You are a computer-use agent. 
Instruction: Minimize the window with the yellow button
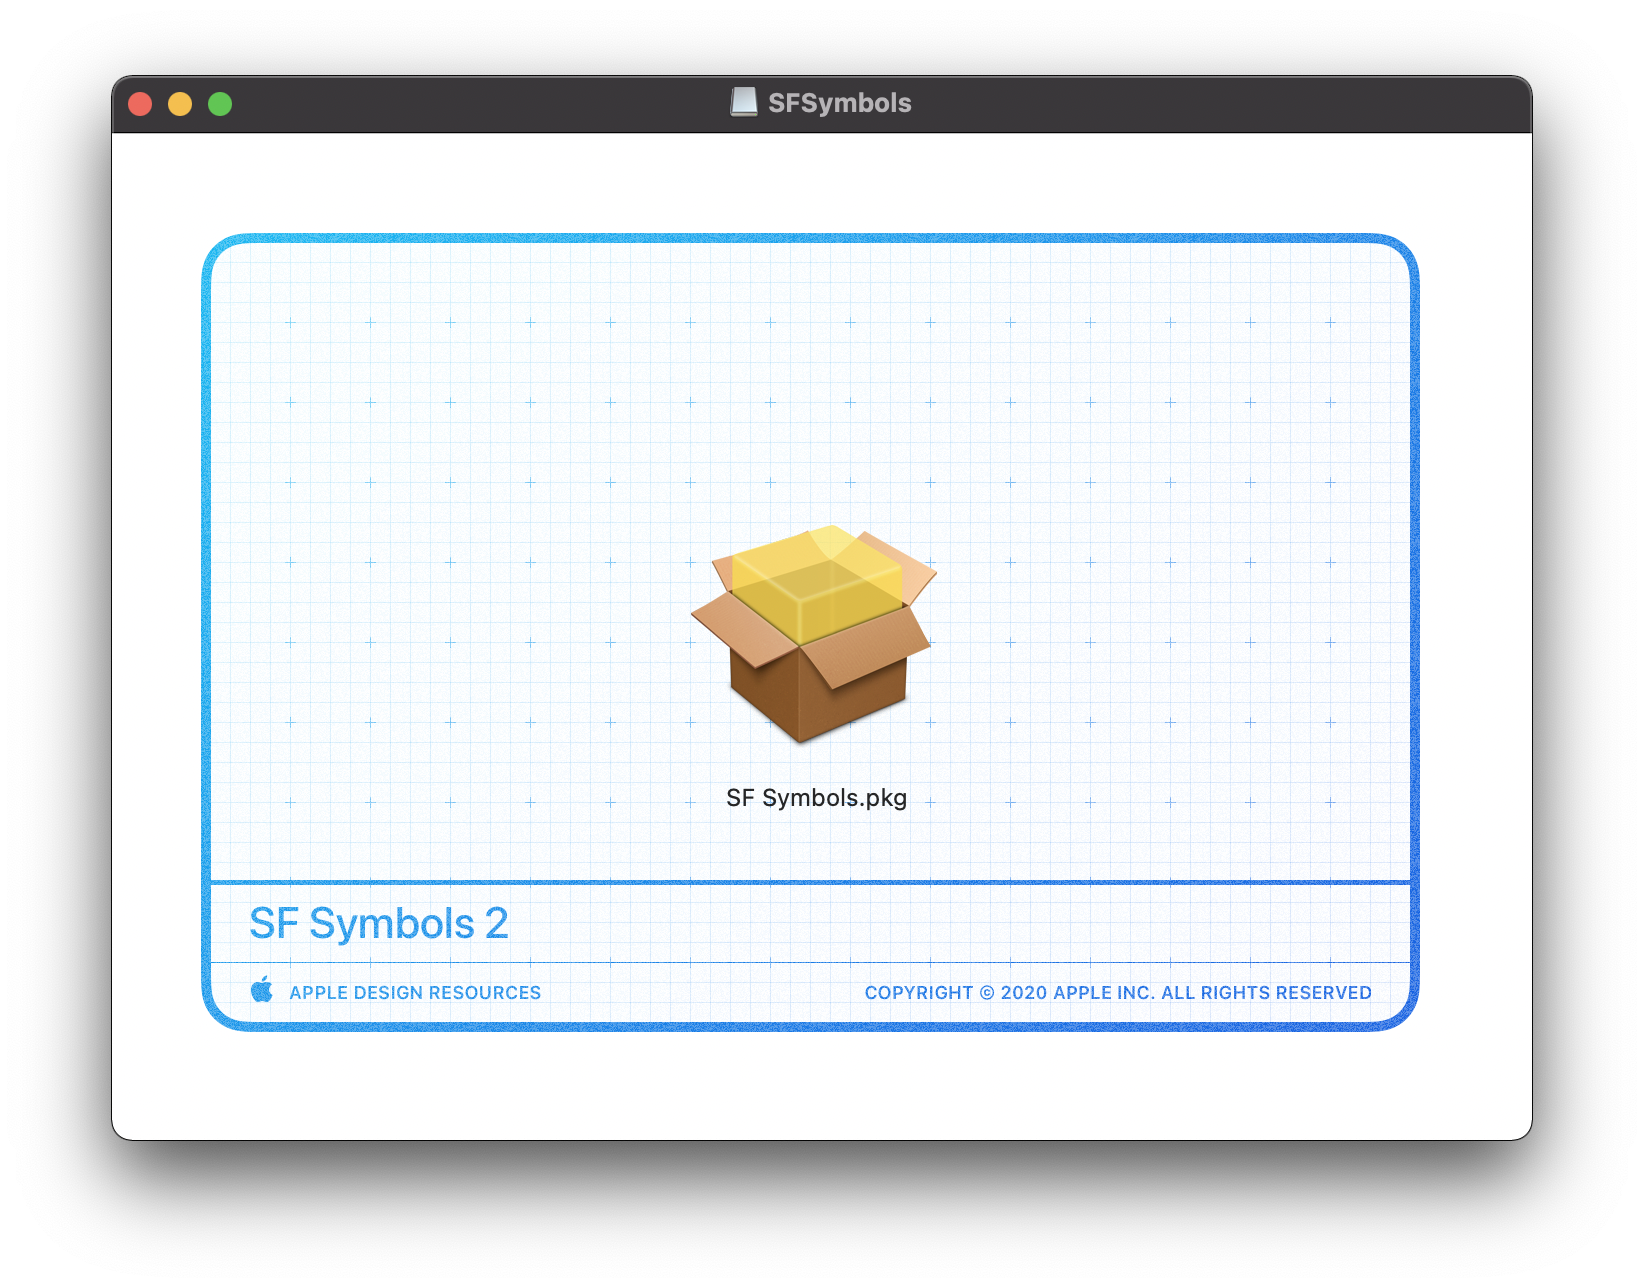(x=180, y=104)
